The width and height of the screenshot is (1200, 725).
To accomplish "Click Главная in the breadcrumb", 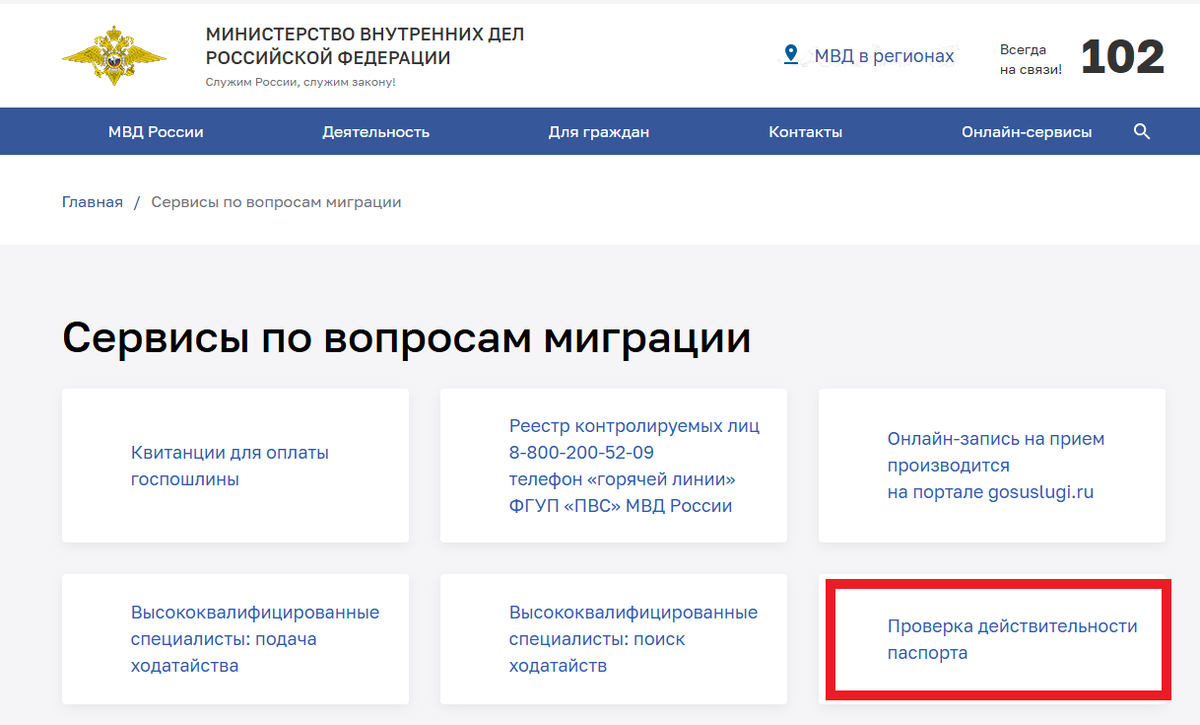I will coord(92,201).
